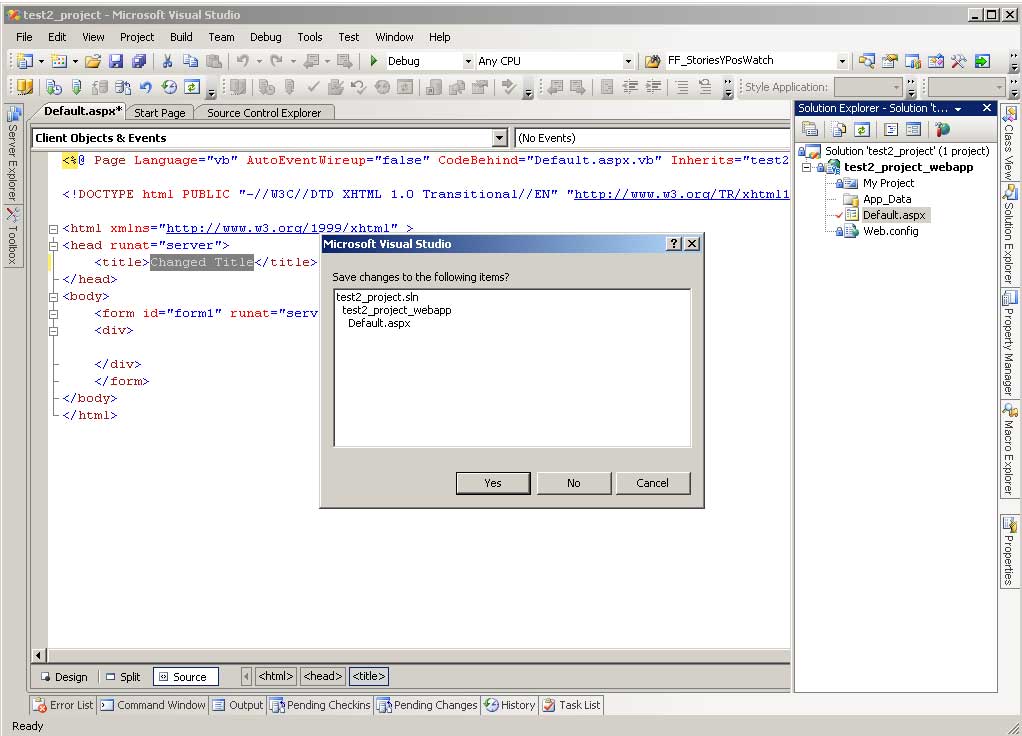Select the <head> tag navigator button
Viewport: 1022px width, 736px height.
point(323,676)
